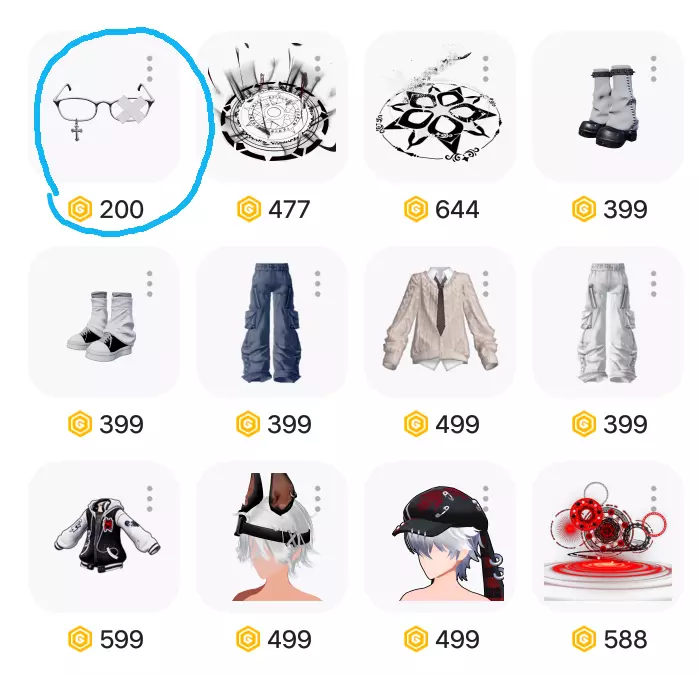
Task: Select the red glowing portal effect thumbnail
Action: (x=608, y=537)
